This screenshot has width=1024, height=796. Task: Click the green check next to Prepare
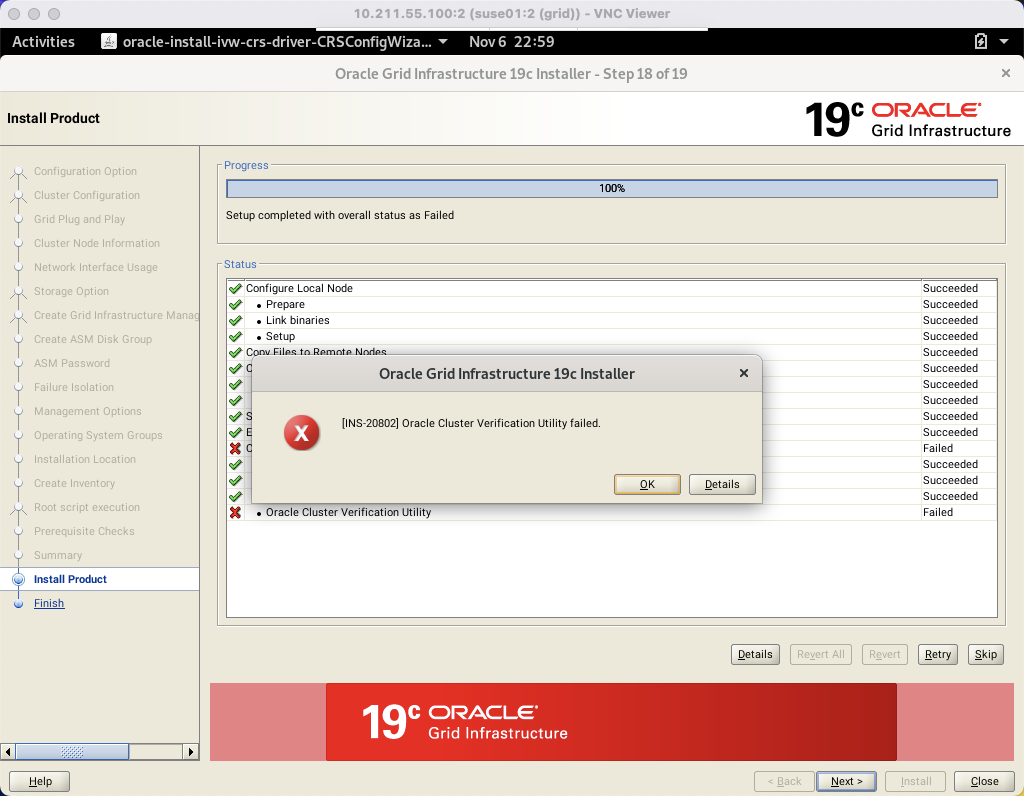click(235, 304)
